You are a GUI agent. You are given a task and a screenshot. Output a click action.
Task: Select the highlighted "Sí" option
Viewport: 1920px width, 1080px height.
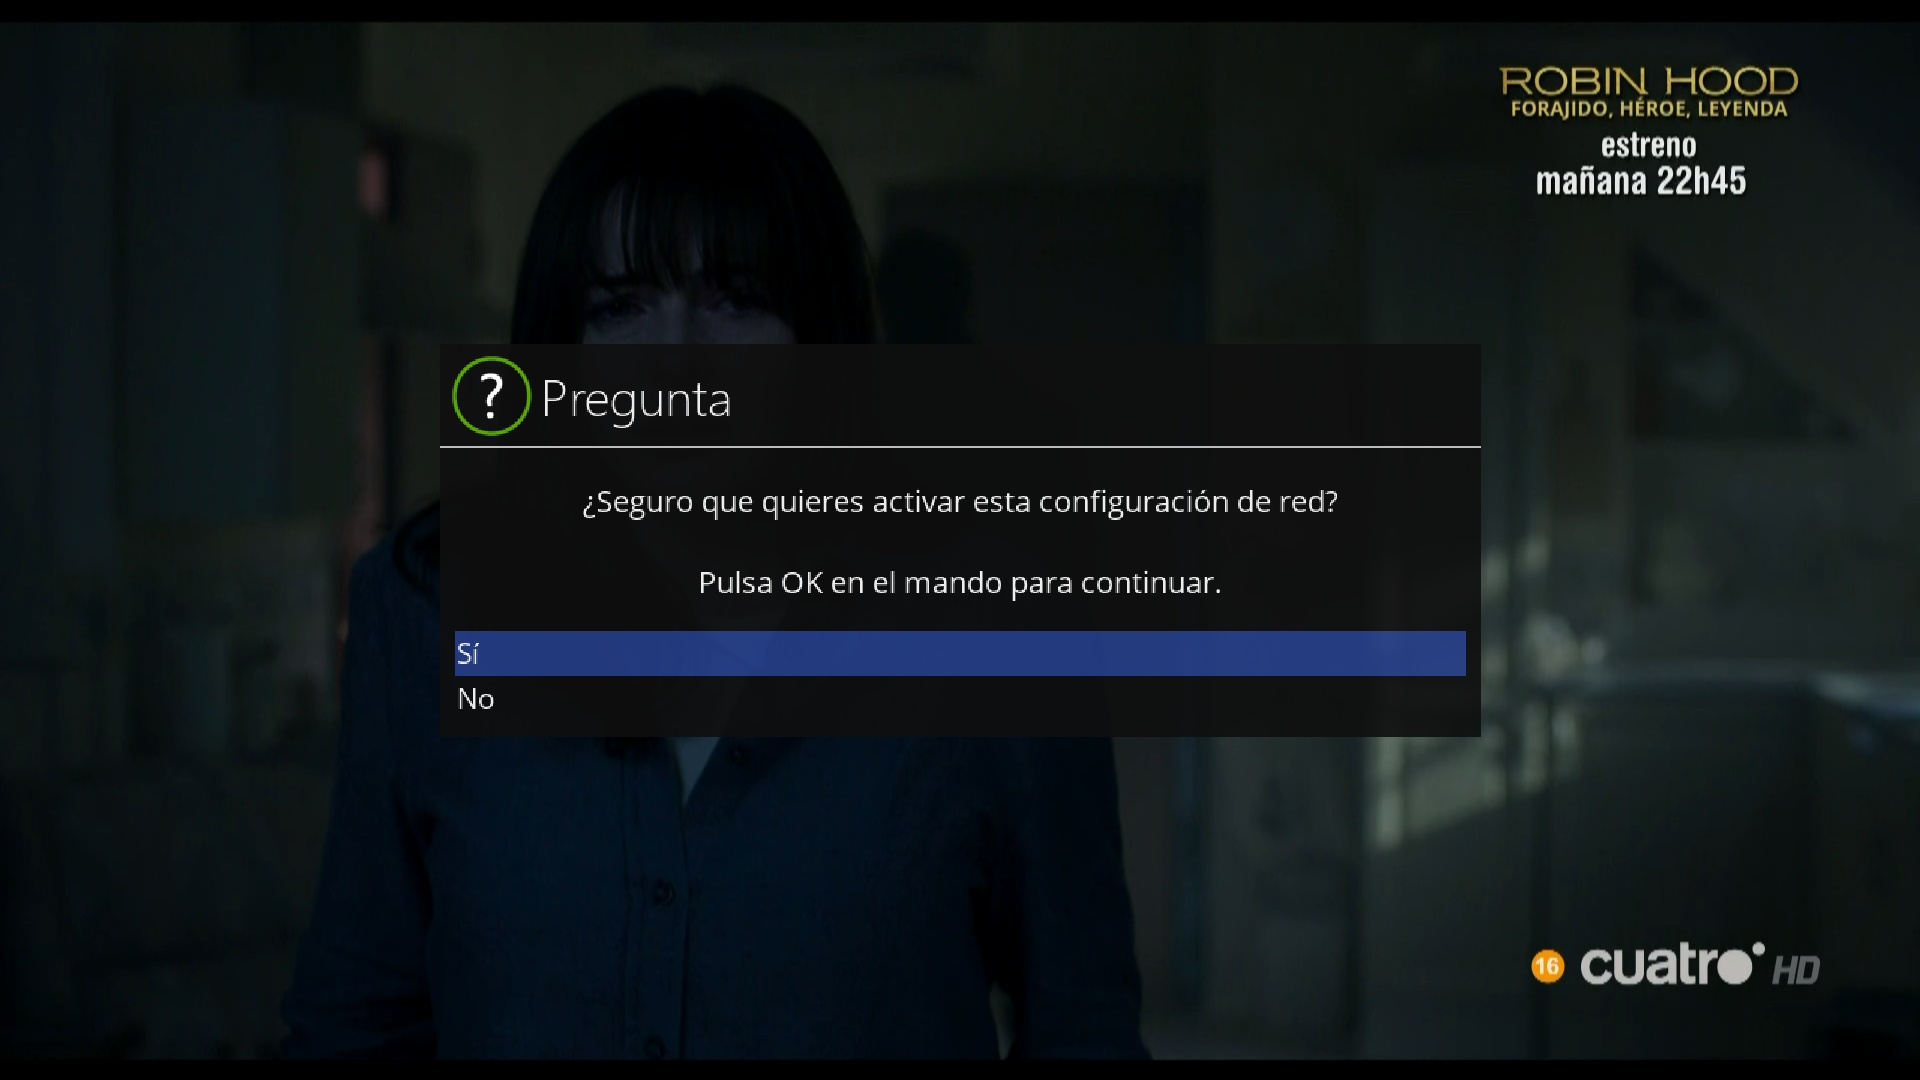(960, 653)
